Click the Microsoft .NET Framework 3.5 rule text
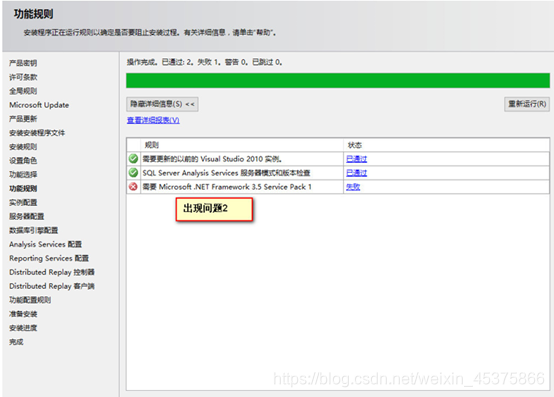This screenshot has height=397, width=554. pos(227,187)
